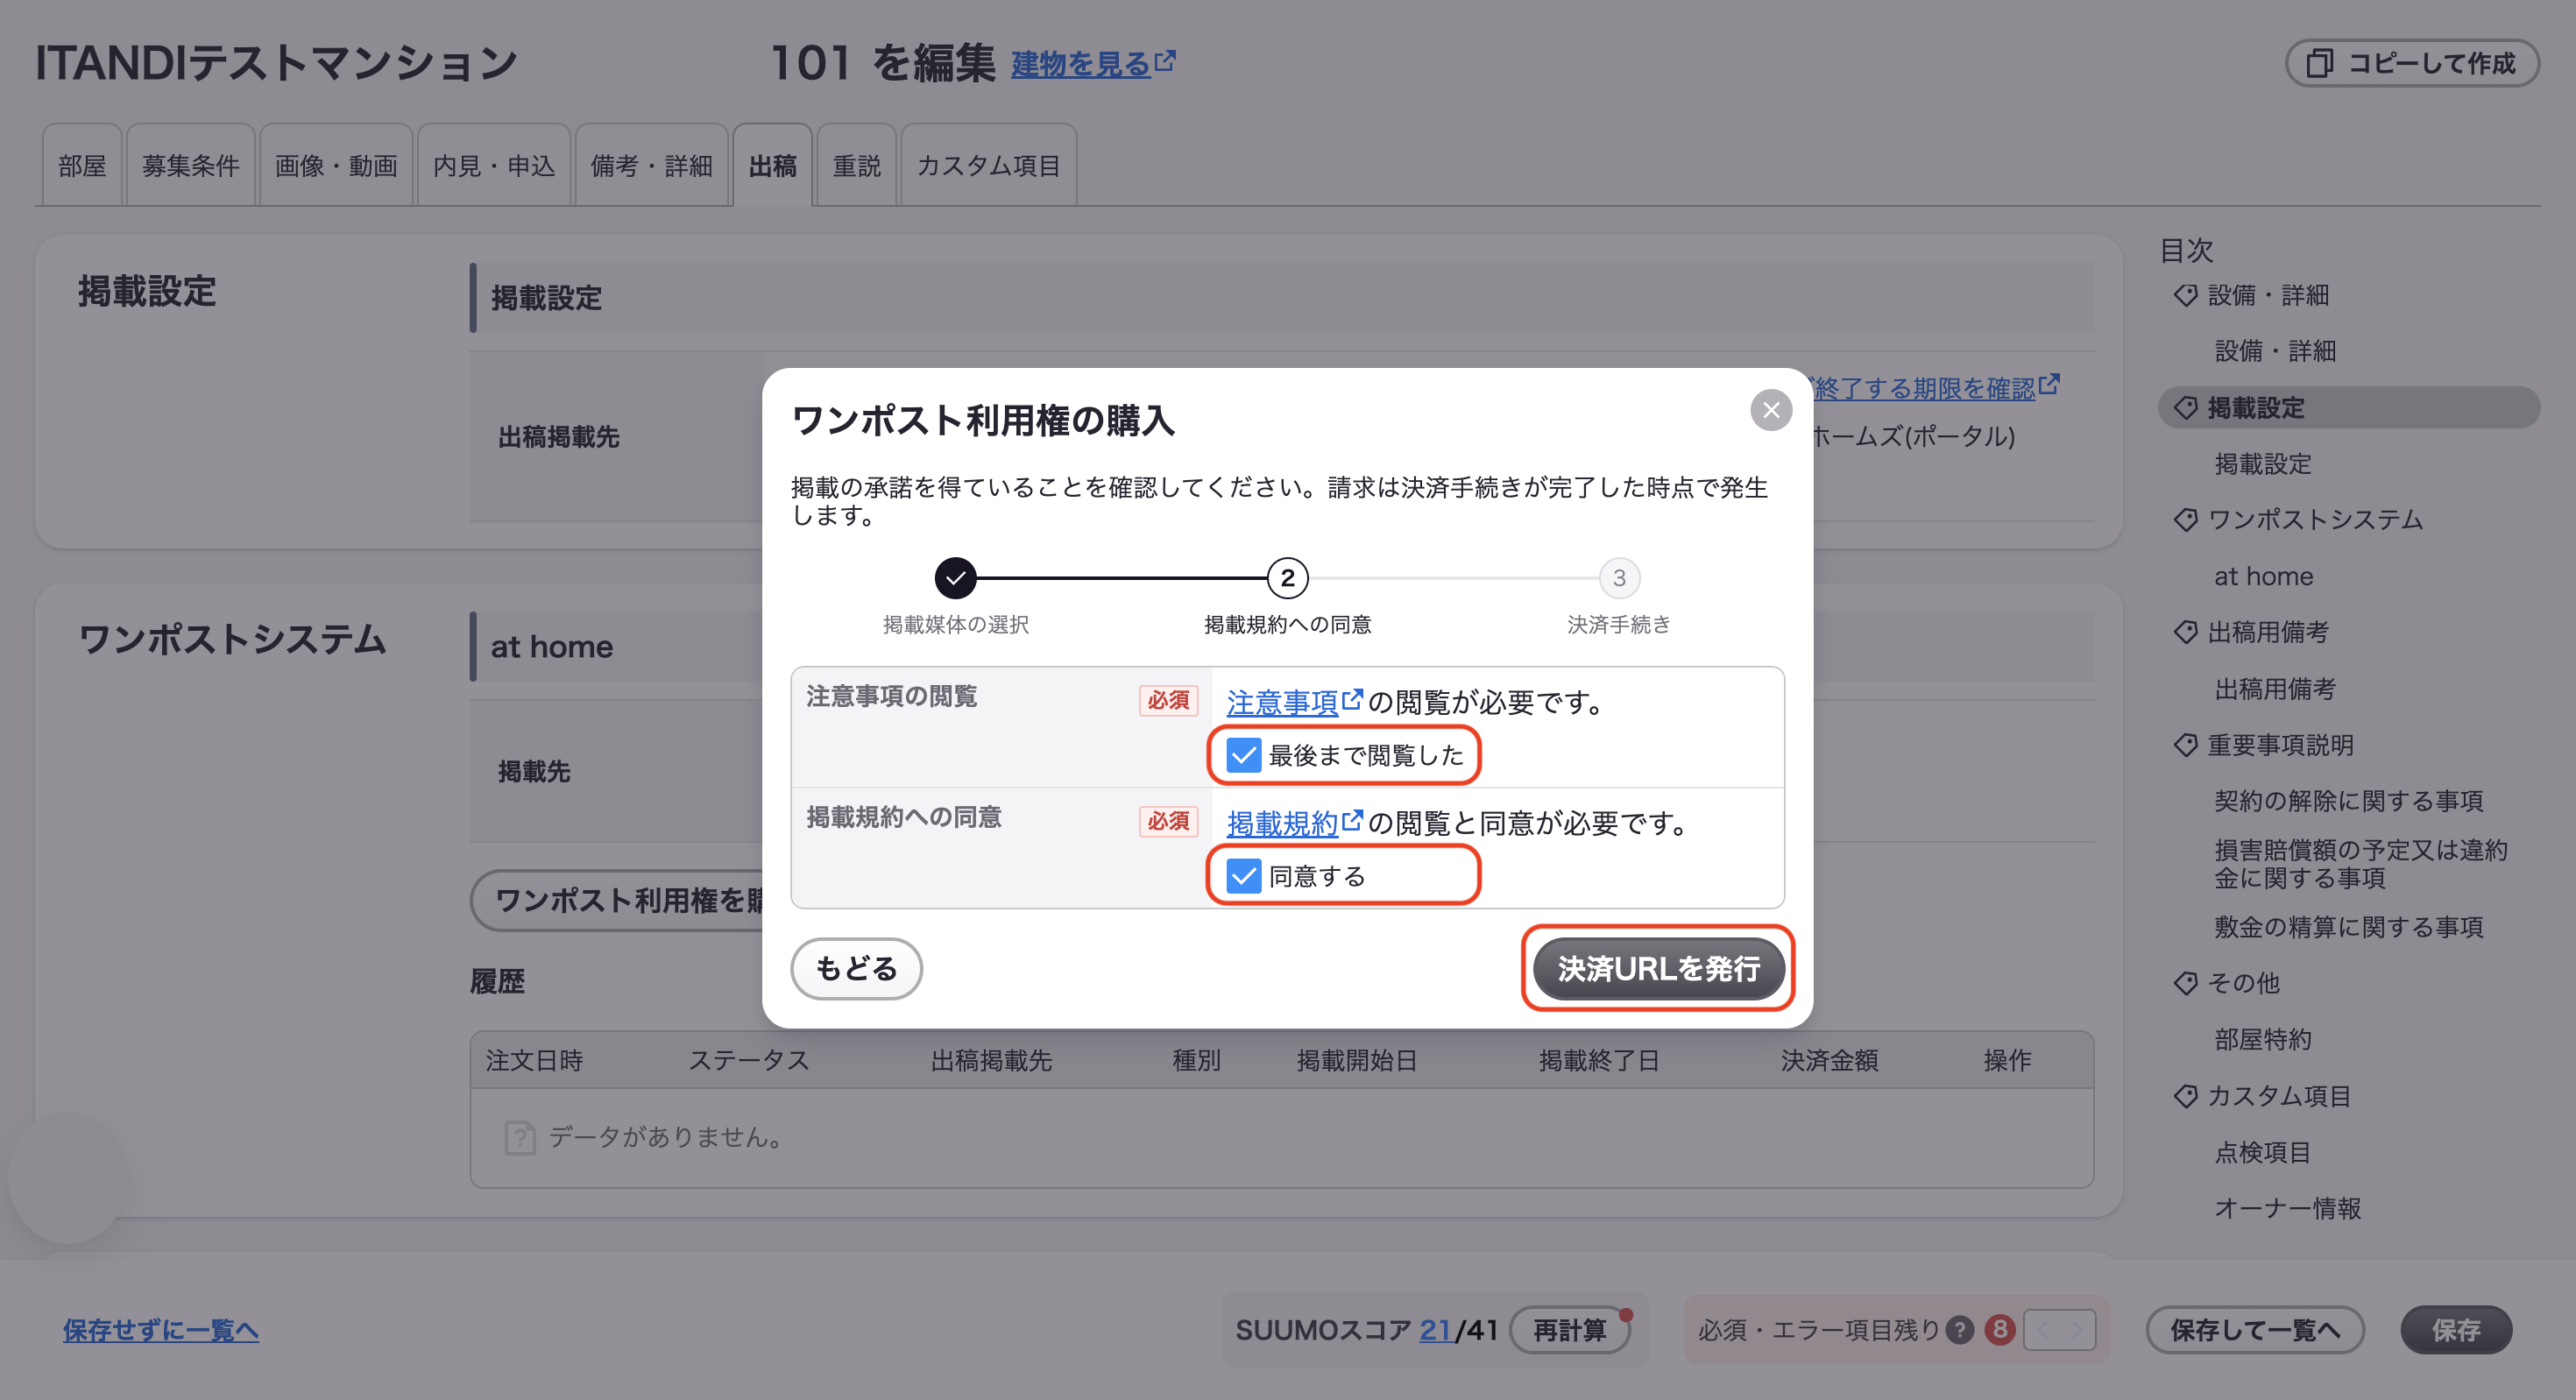Click tag icon next to カスタム項目 in 目次

pos(2185,1096)
